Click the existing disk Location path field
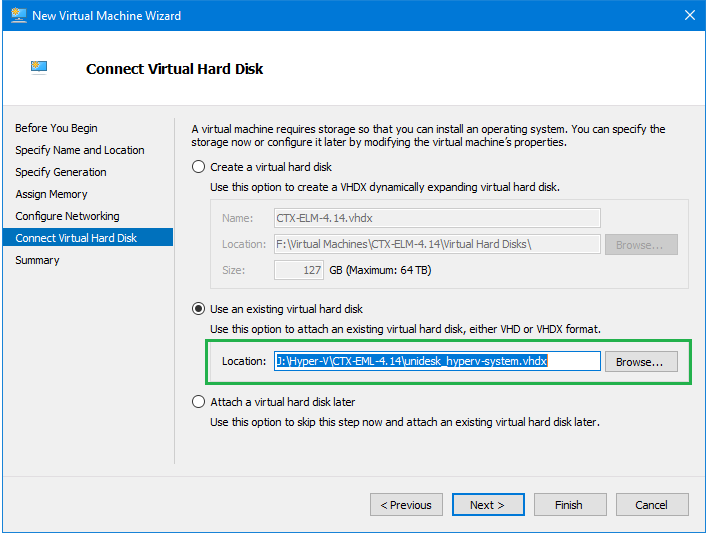This screenshot has width=708, height=535. click(x=436, y=361)
